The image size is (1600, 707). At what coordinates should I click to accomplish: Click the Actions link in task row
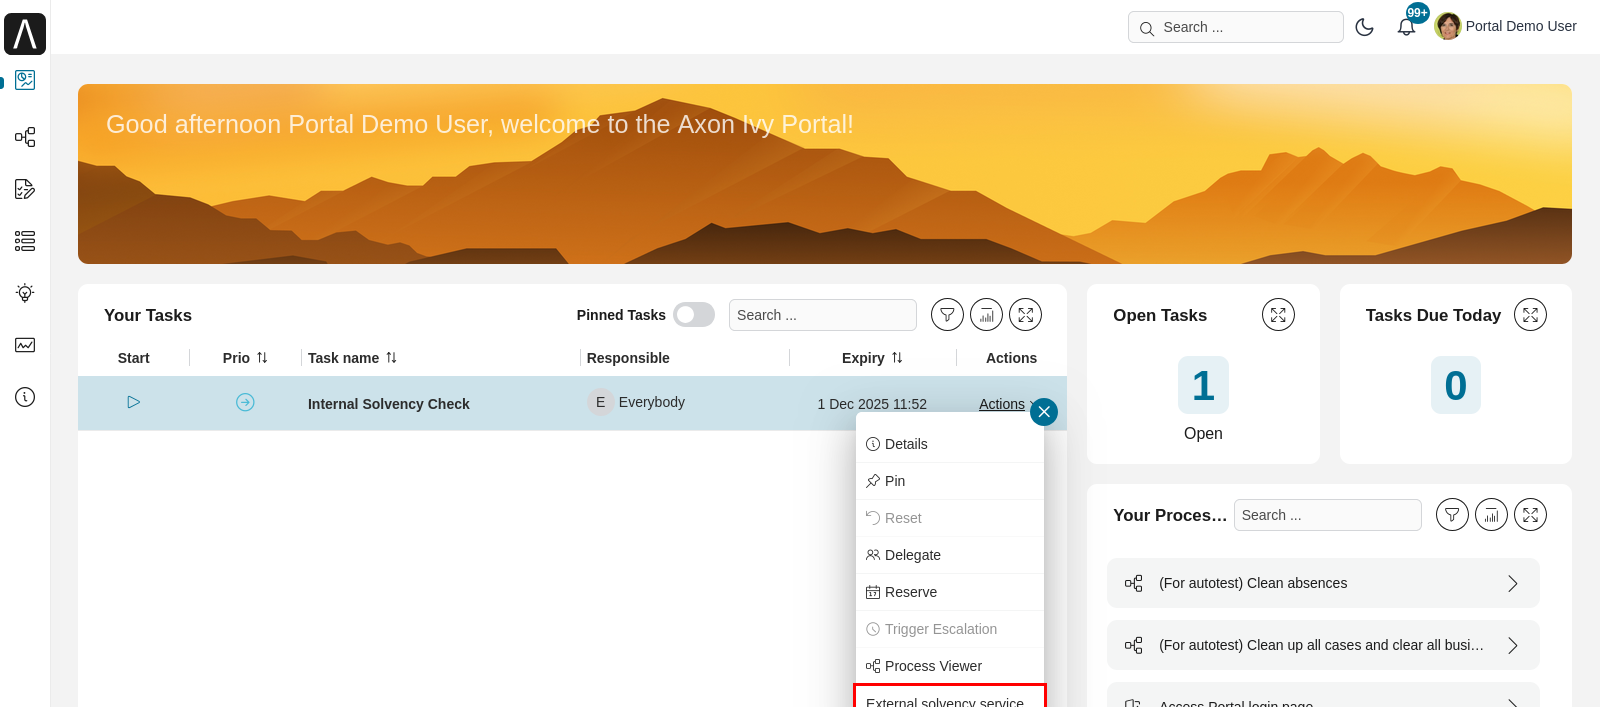click(1001, 404)
